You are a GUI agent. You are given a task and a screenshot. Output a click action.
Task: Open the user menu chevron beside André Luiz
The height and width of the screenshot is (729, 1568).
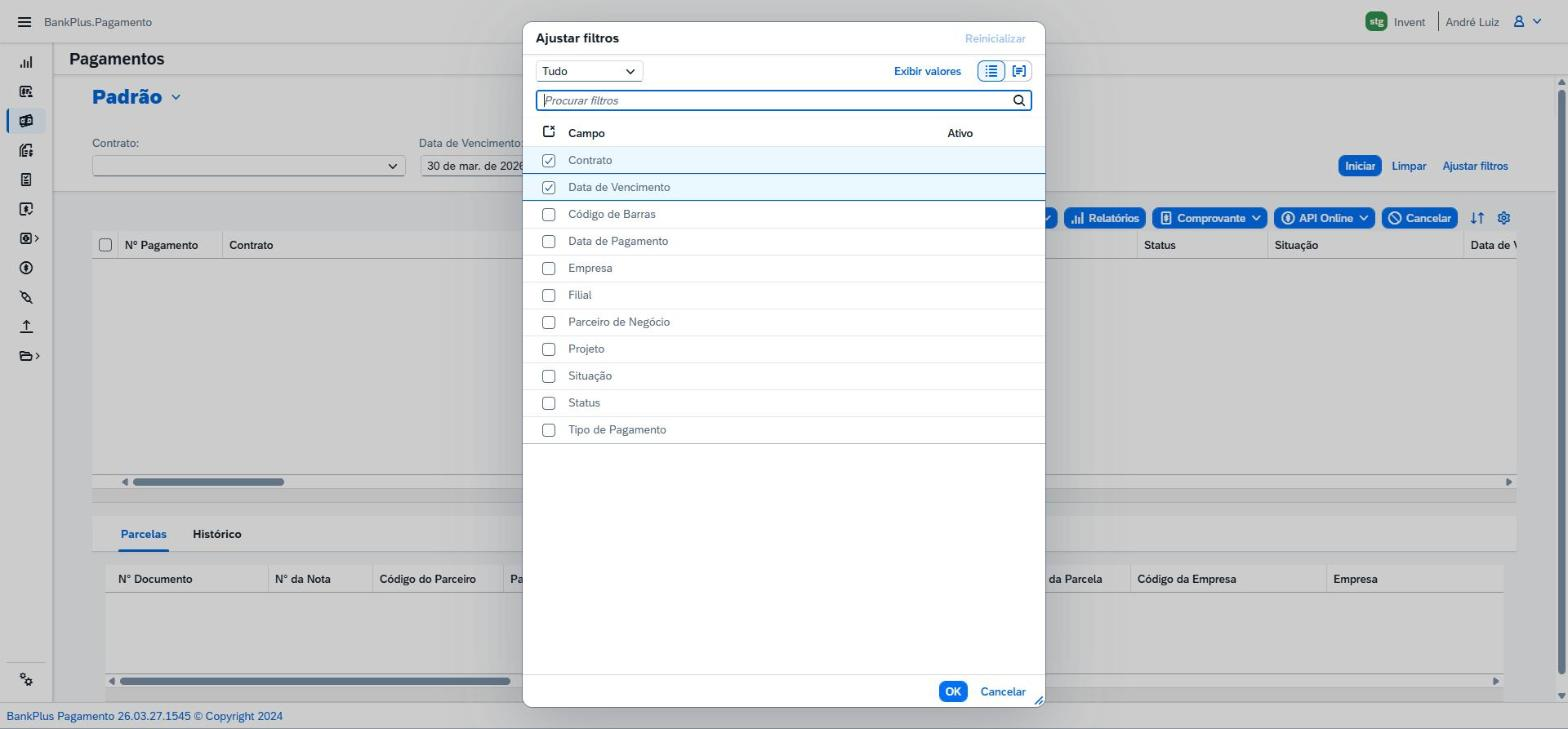[x=1538, y=21]
